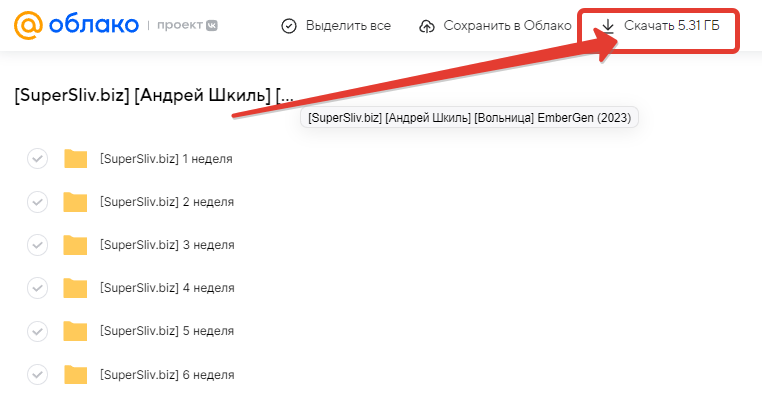
Task: Tick the checkbox for 6 неделя folder
Action: [x=37, y=375]
